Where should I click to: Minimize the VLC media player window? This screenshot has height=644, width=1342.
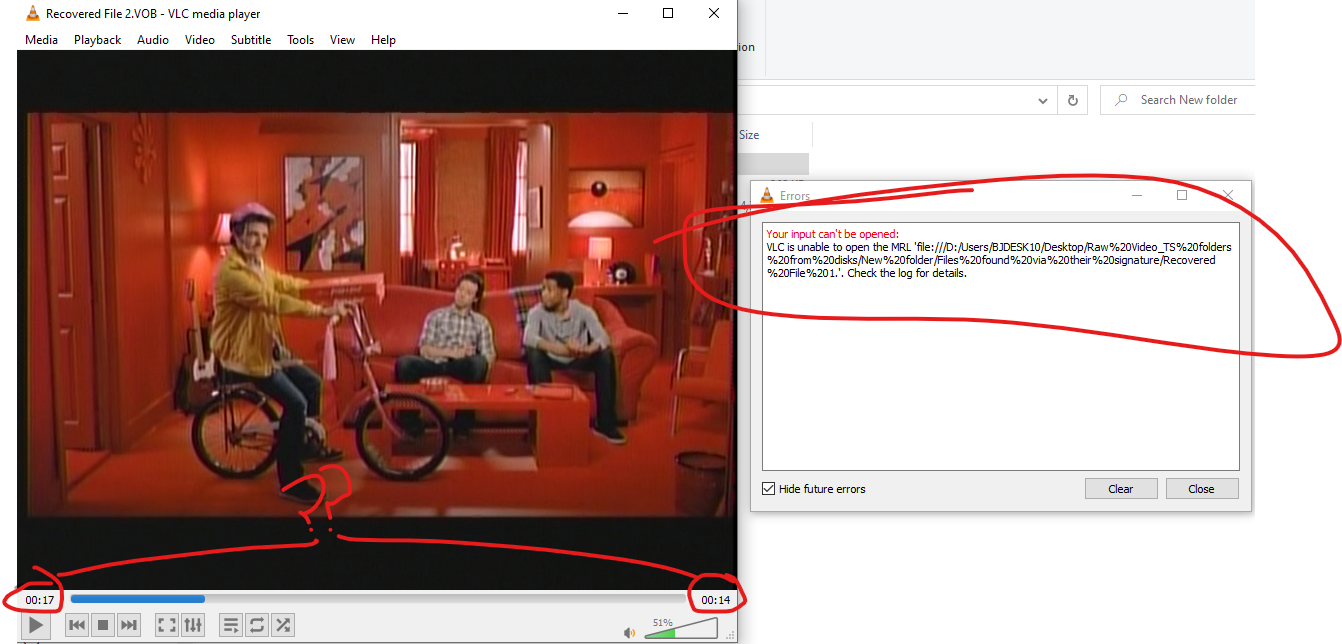coord(622,13)
